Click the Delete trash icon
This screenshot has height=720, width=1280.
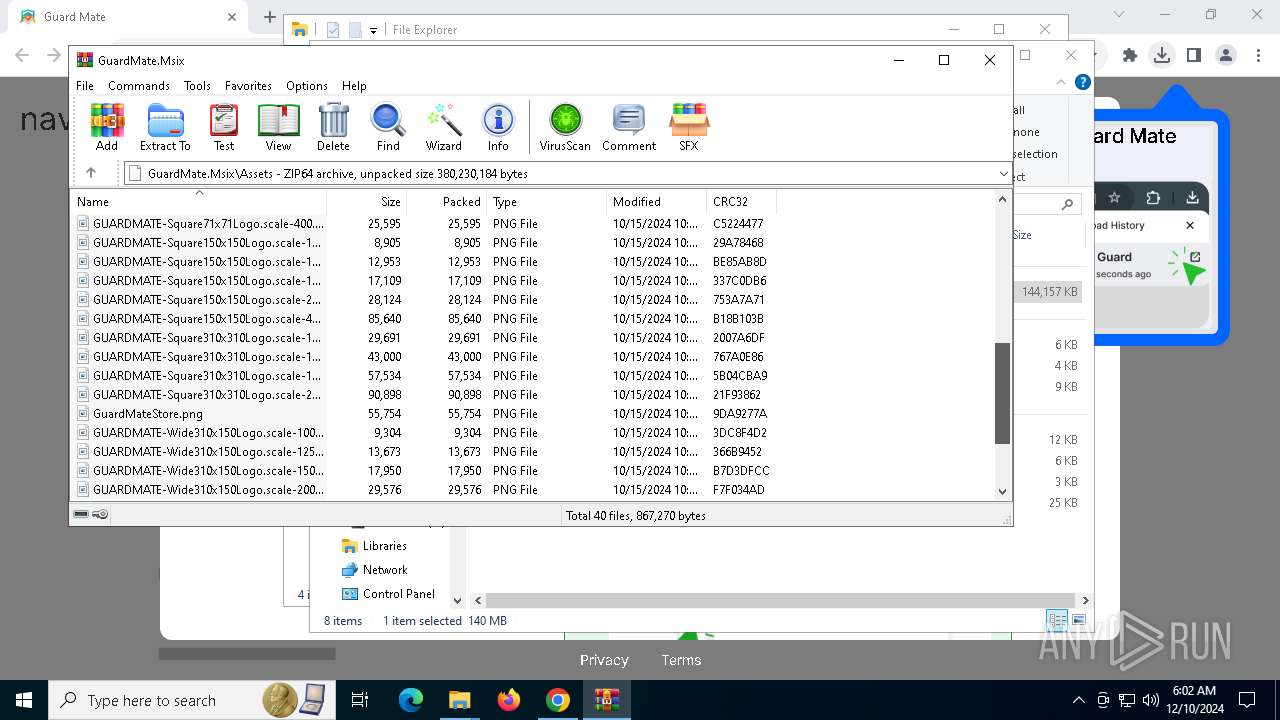click(333, 127)
